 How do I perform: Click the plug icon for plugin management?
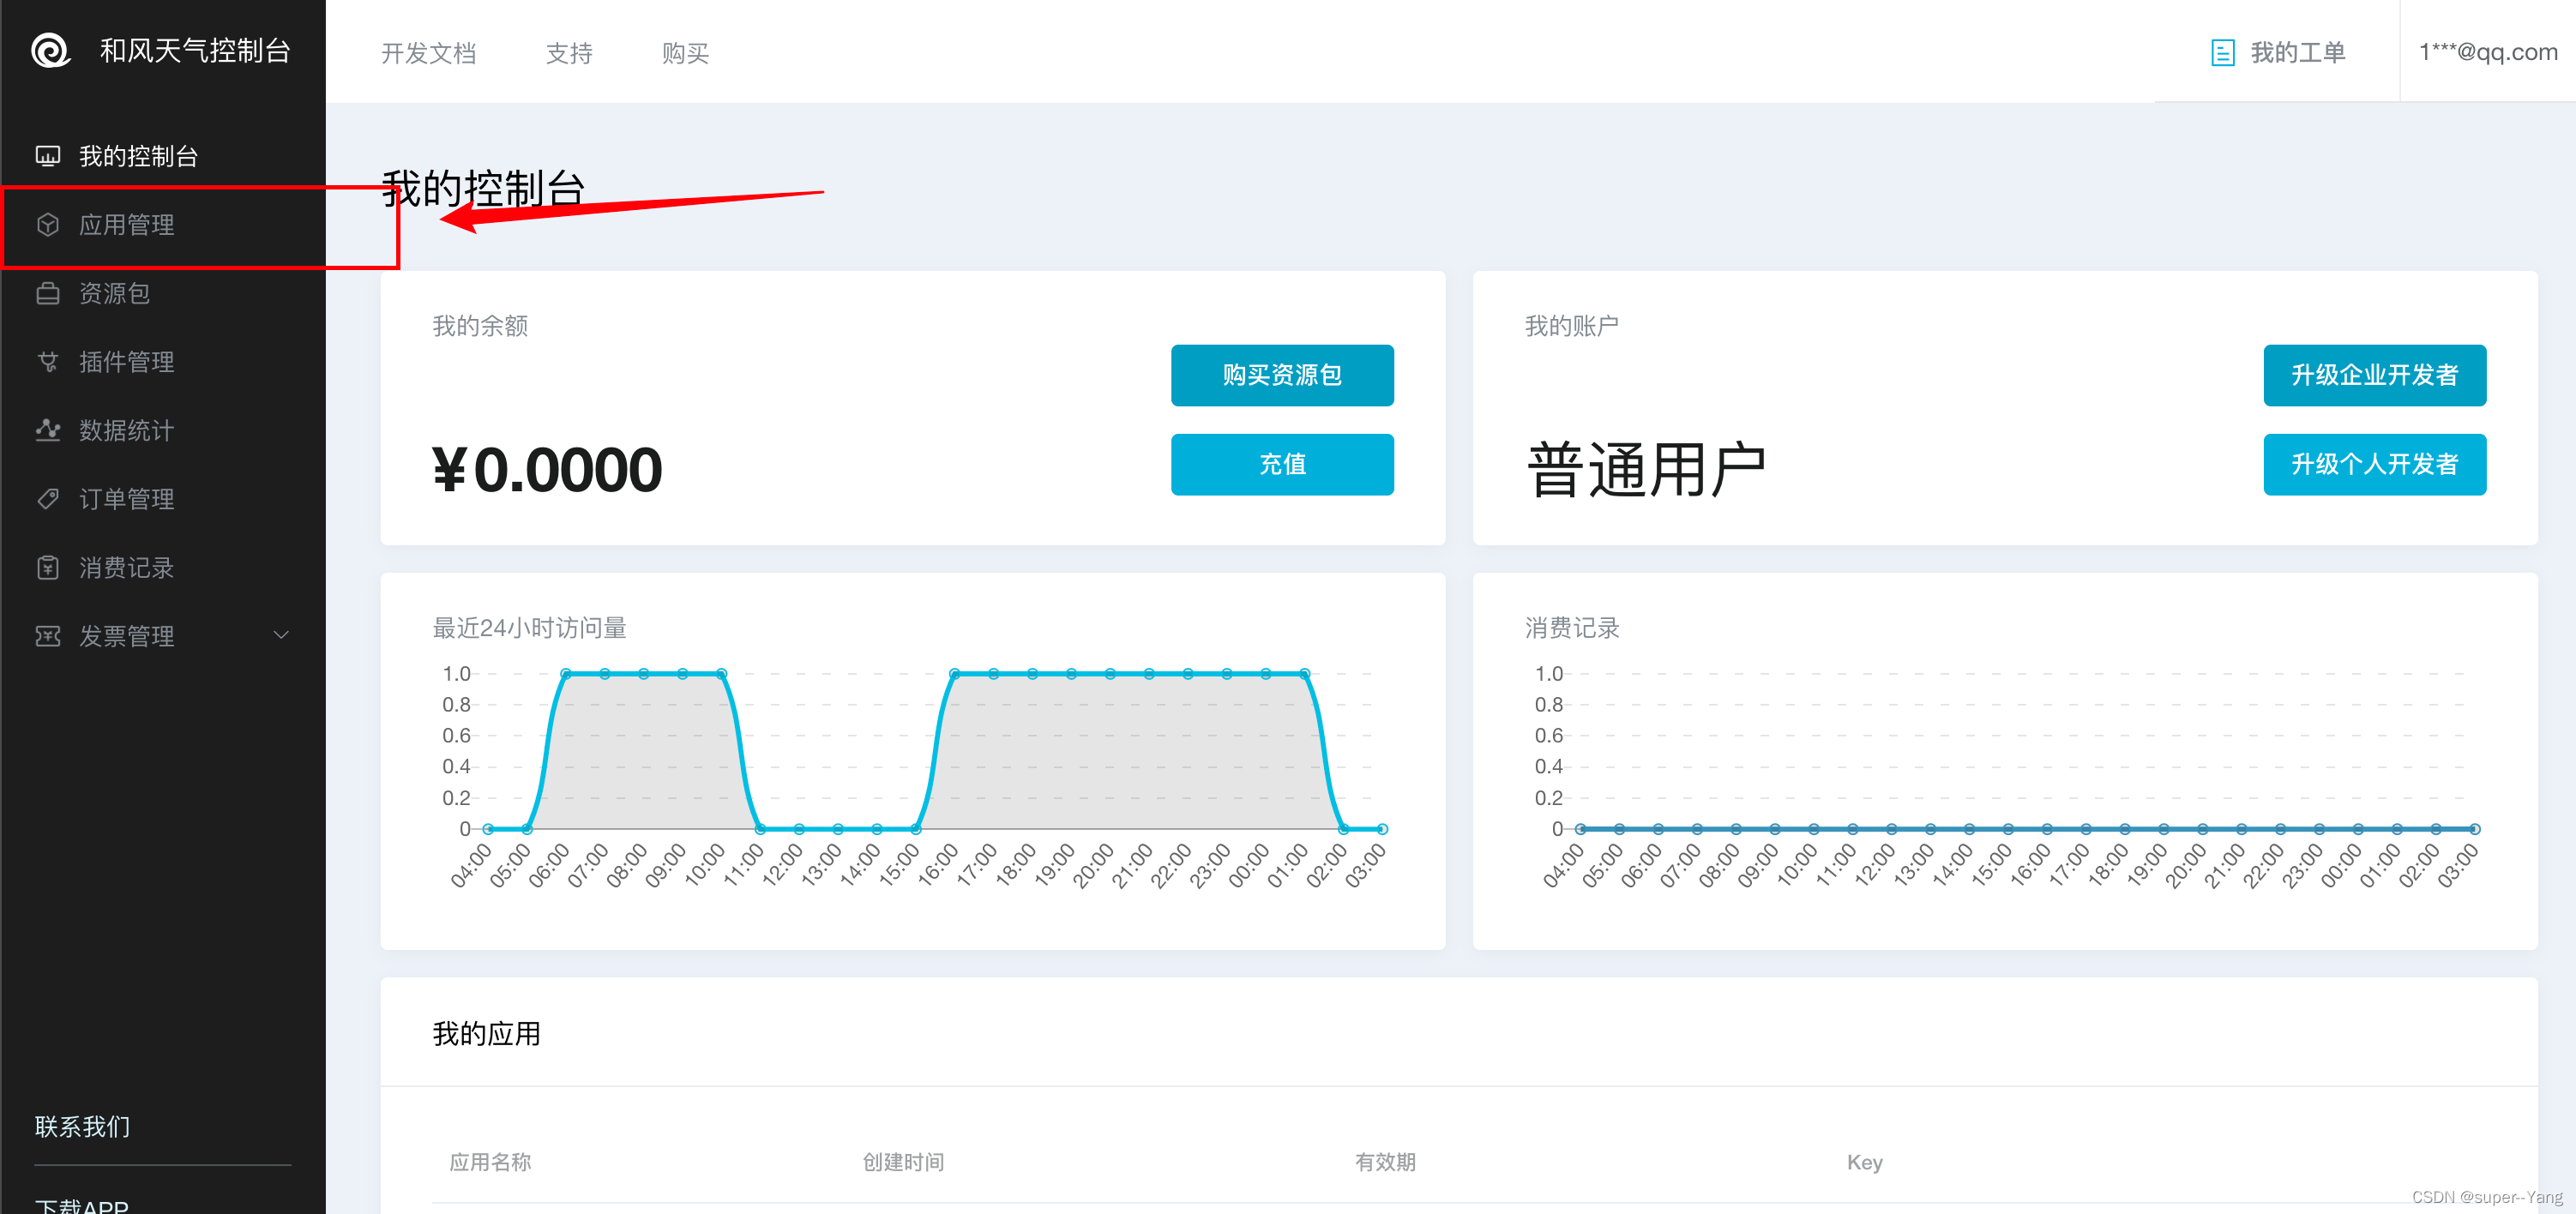coord(48,362)
